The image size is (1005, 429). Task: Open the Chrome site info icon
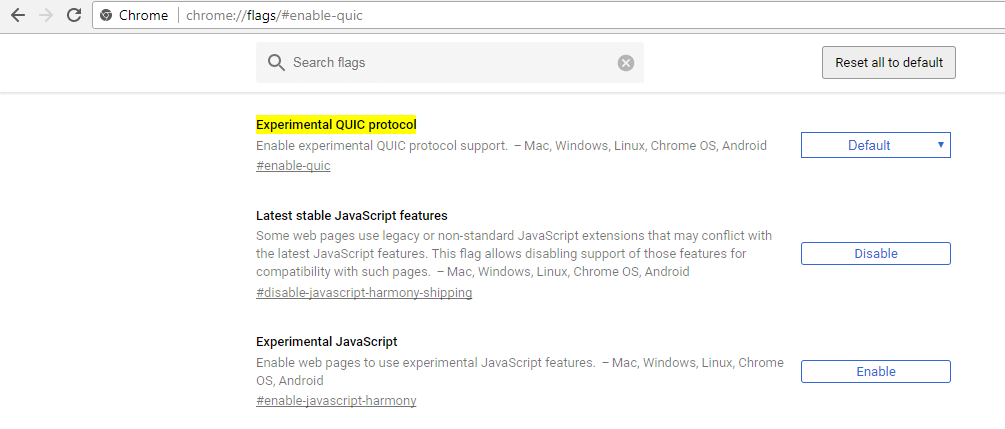point(107,16)
